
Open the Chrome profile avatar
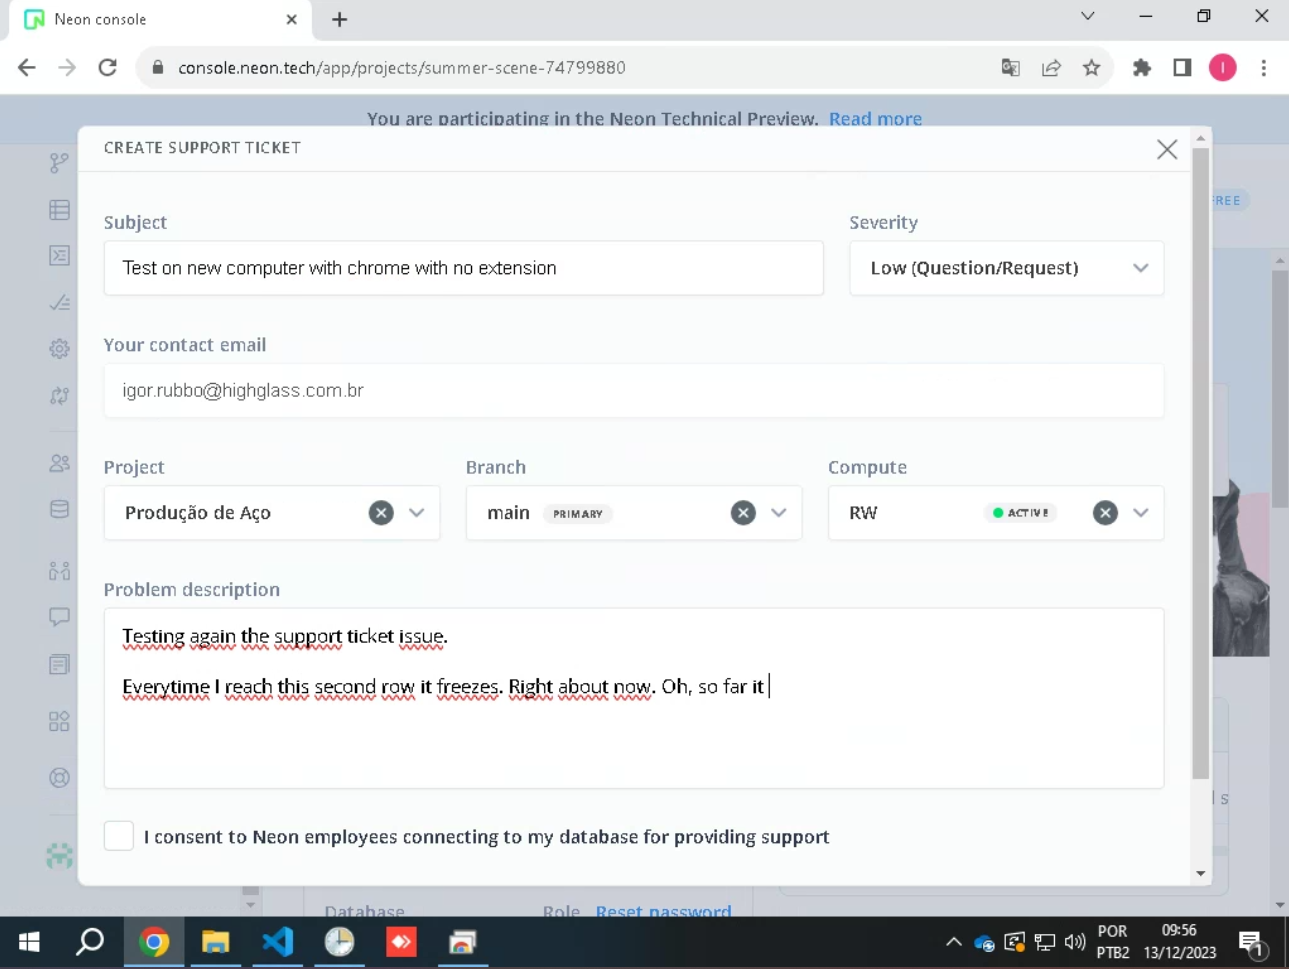click(x=1223, y=68)
